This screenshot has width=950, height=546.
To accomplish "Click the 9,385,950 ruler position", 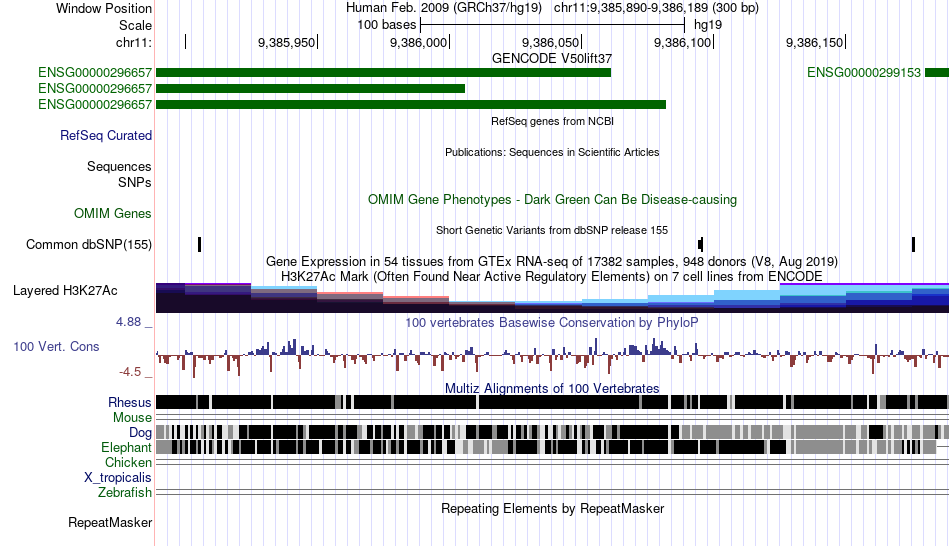I will (287, 42).
